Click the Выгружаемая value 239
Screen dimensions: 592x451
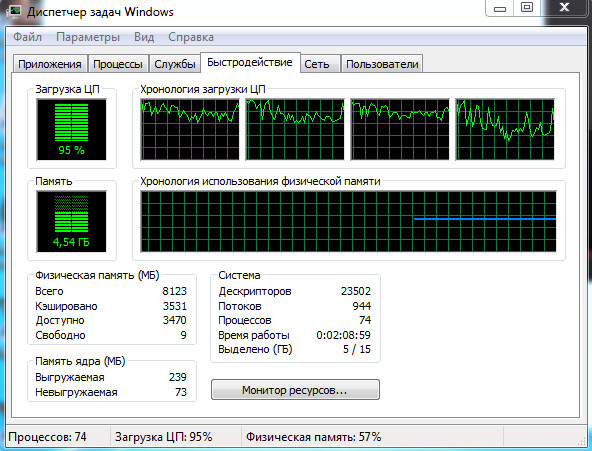coord(178,377)
